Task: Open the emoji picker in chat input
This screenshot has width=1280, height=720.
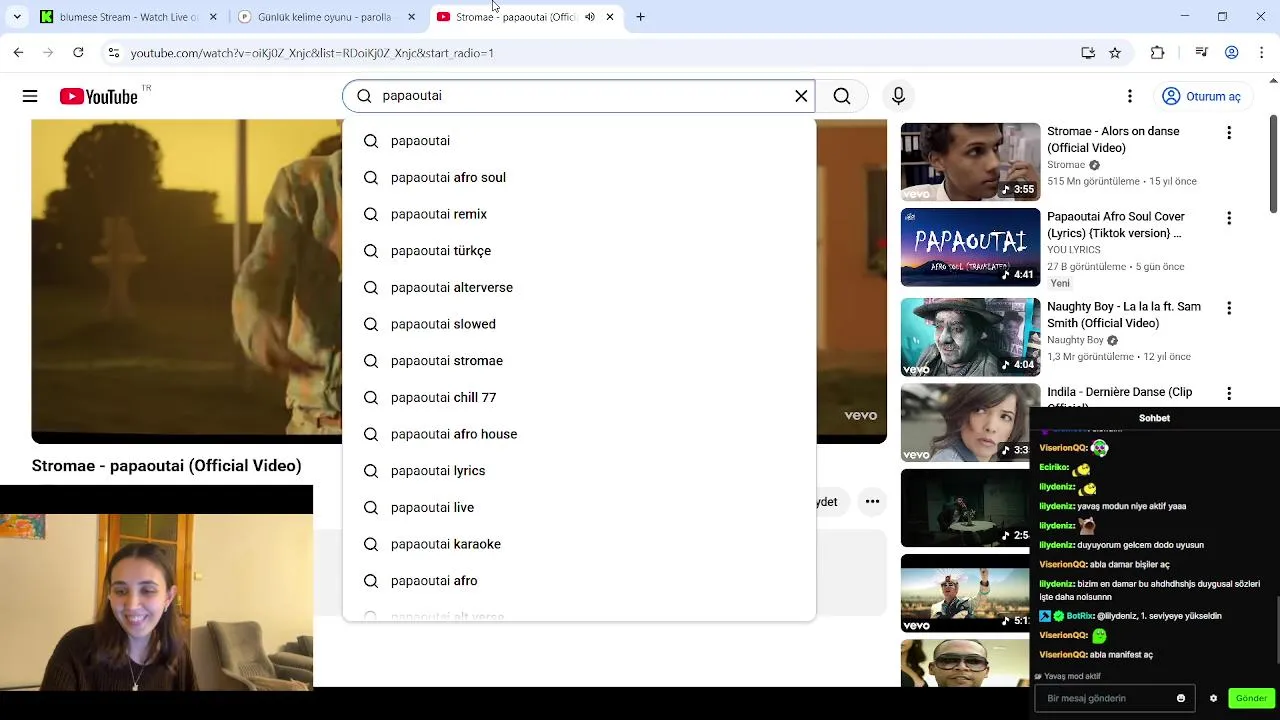Action: tap(1181, 698)
